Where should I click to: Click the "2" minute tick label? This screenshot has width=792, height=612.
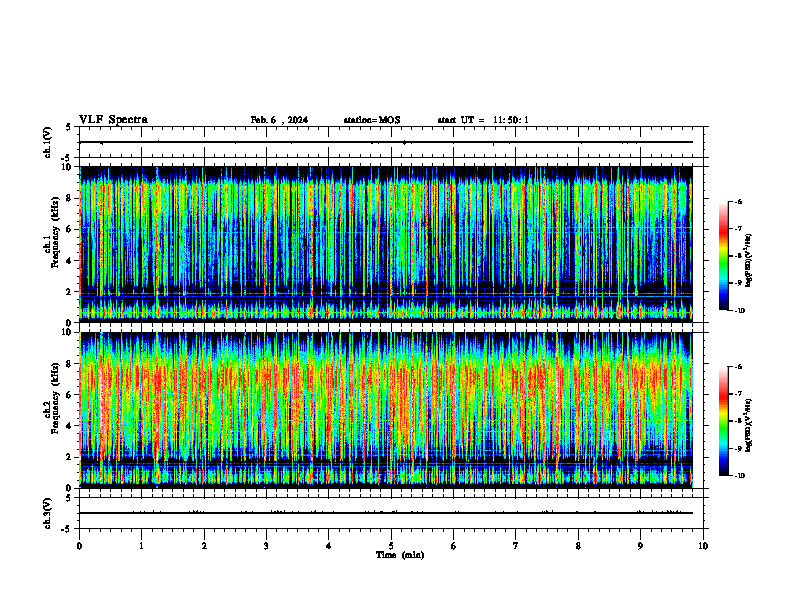tap(204, 546)
